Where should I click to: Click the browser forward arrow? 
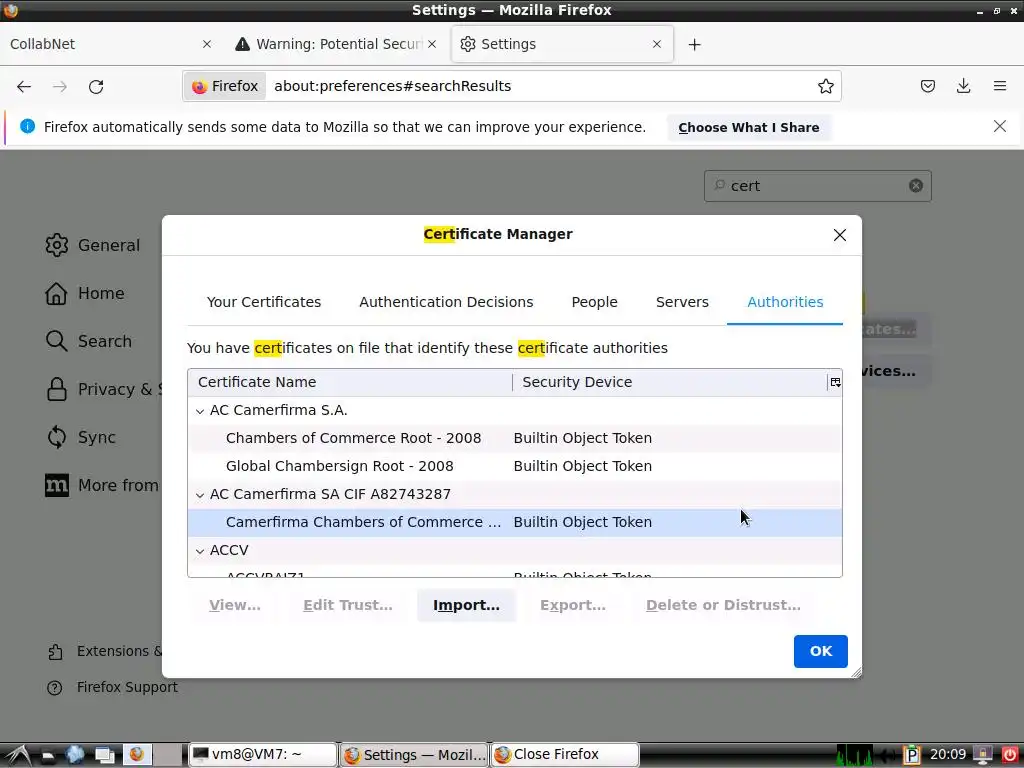click(60, 87)
